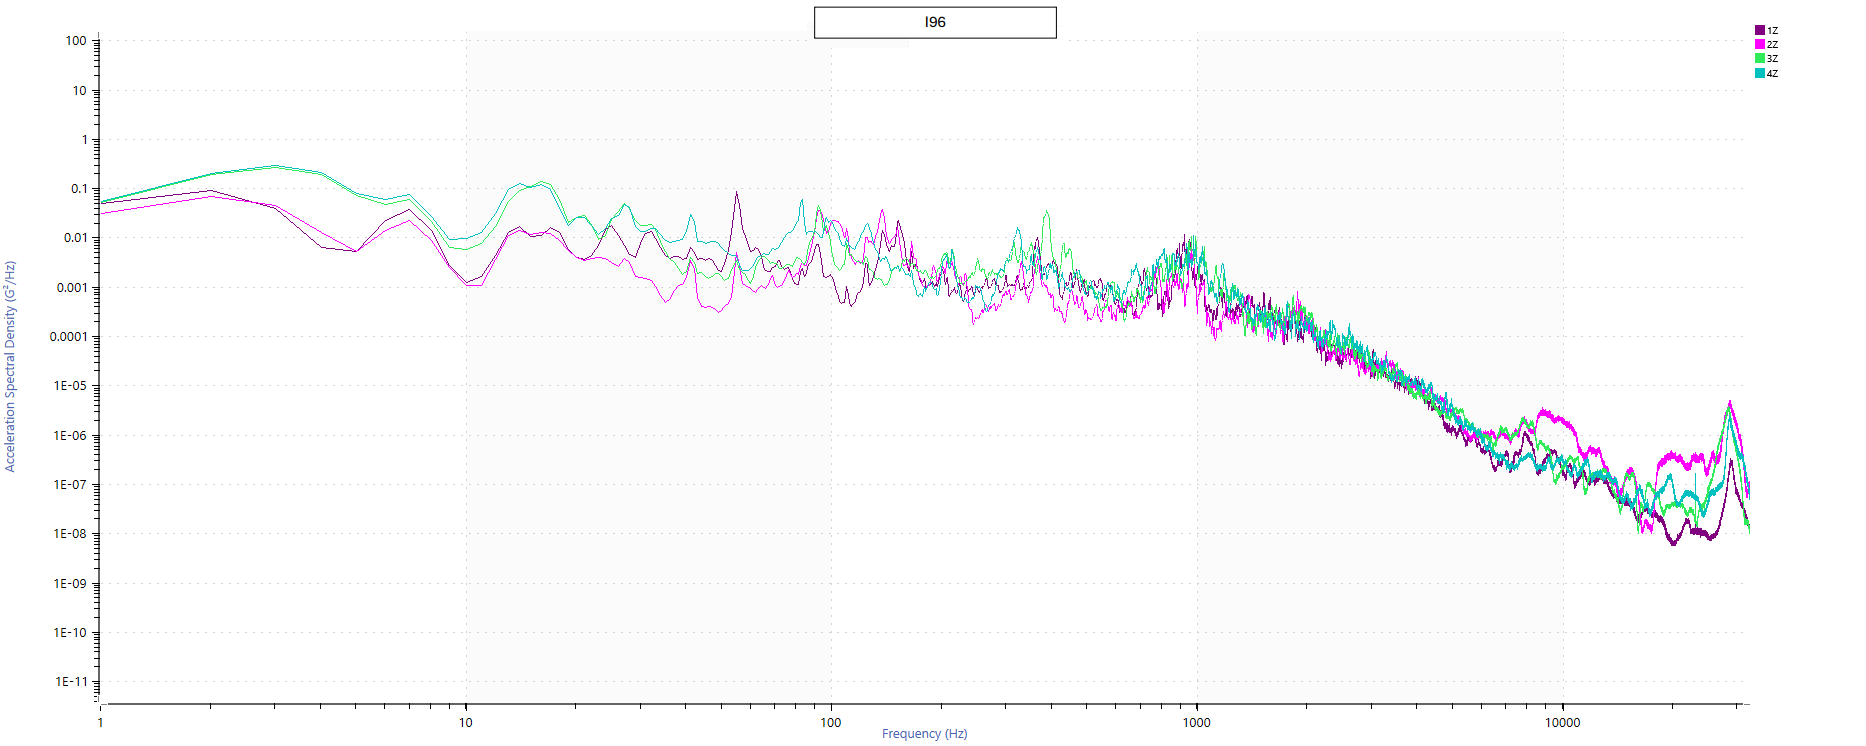Screen dimensions: 1866x746
Task: Click the 0.1 tick label on vertical axis
Action: [x=79, y=189]
